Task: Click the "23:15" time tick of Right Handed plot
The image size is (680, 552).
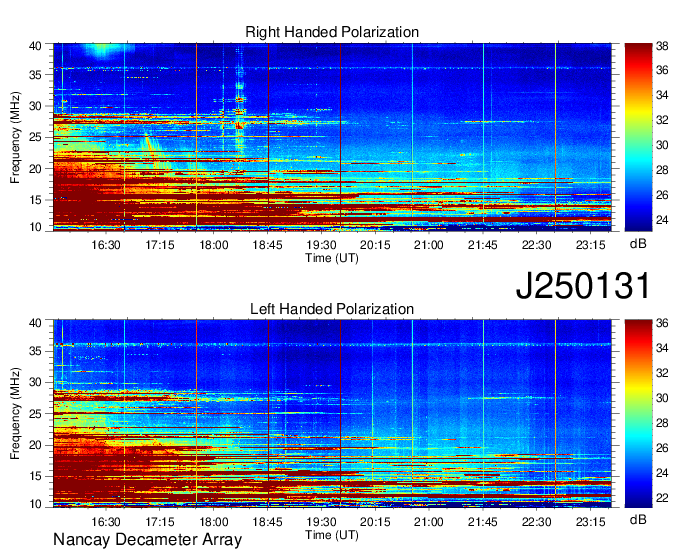Action: point(591,245)
